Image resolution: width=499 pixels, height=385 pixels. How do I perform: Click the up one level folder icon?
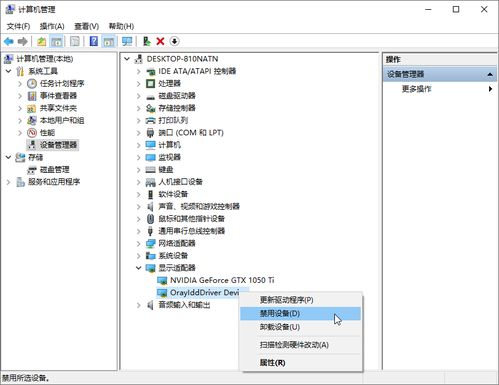tap(41, 41)
